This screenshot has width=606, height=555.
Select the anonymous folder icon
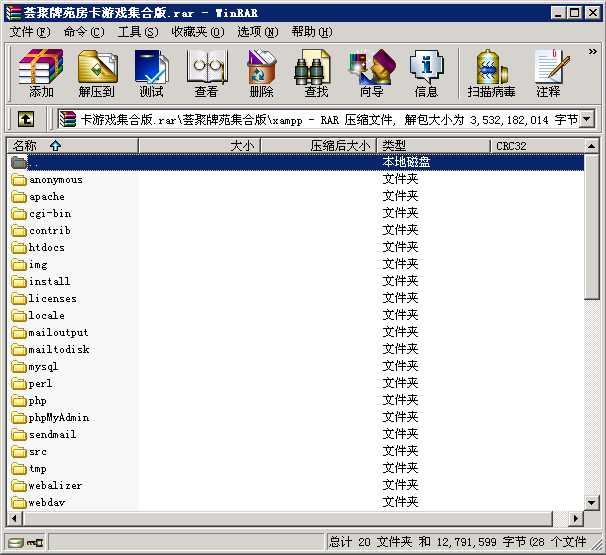pyautogui.click(x=19, y=180)
